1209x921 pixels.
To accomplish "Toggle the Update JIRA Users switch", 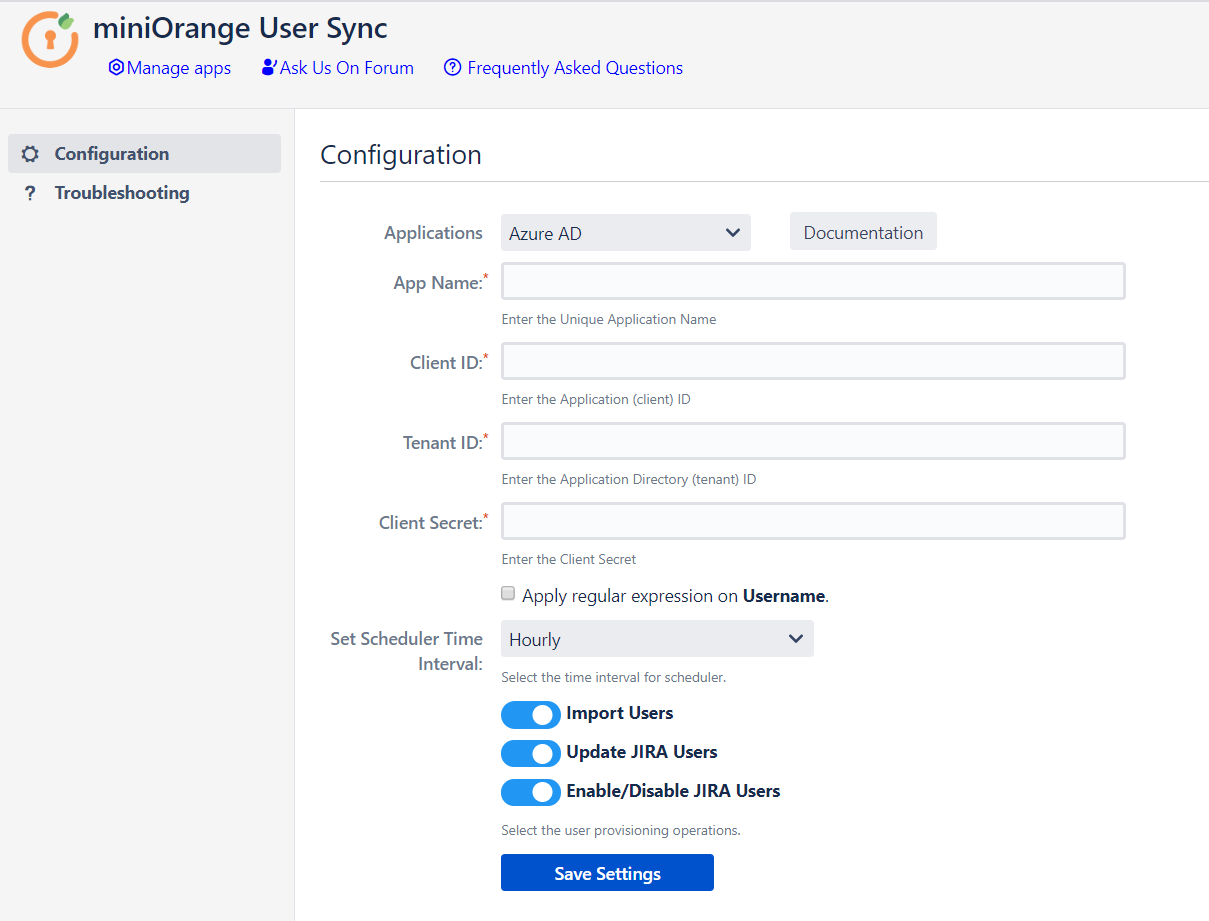I will pos(531,753).
